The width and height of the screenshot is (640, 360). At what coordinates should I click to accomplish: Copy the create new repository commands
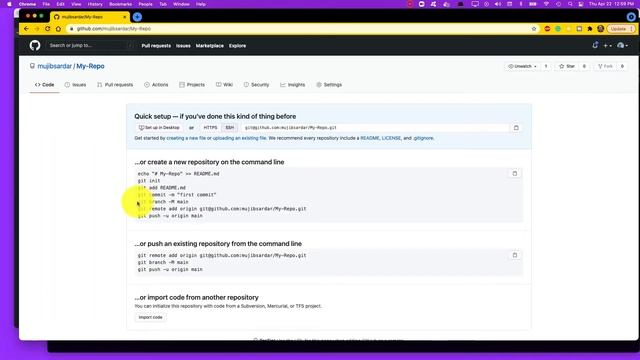(515, 173)
